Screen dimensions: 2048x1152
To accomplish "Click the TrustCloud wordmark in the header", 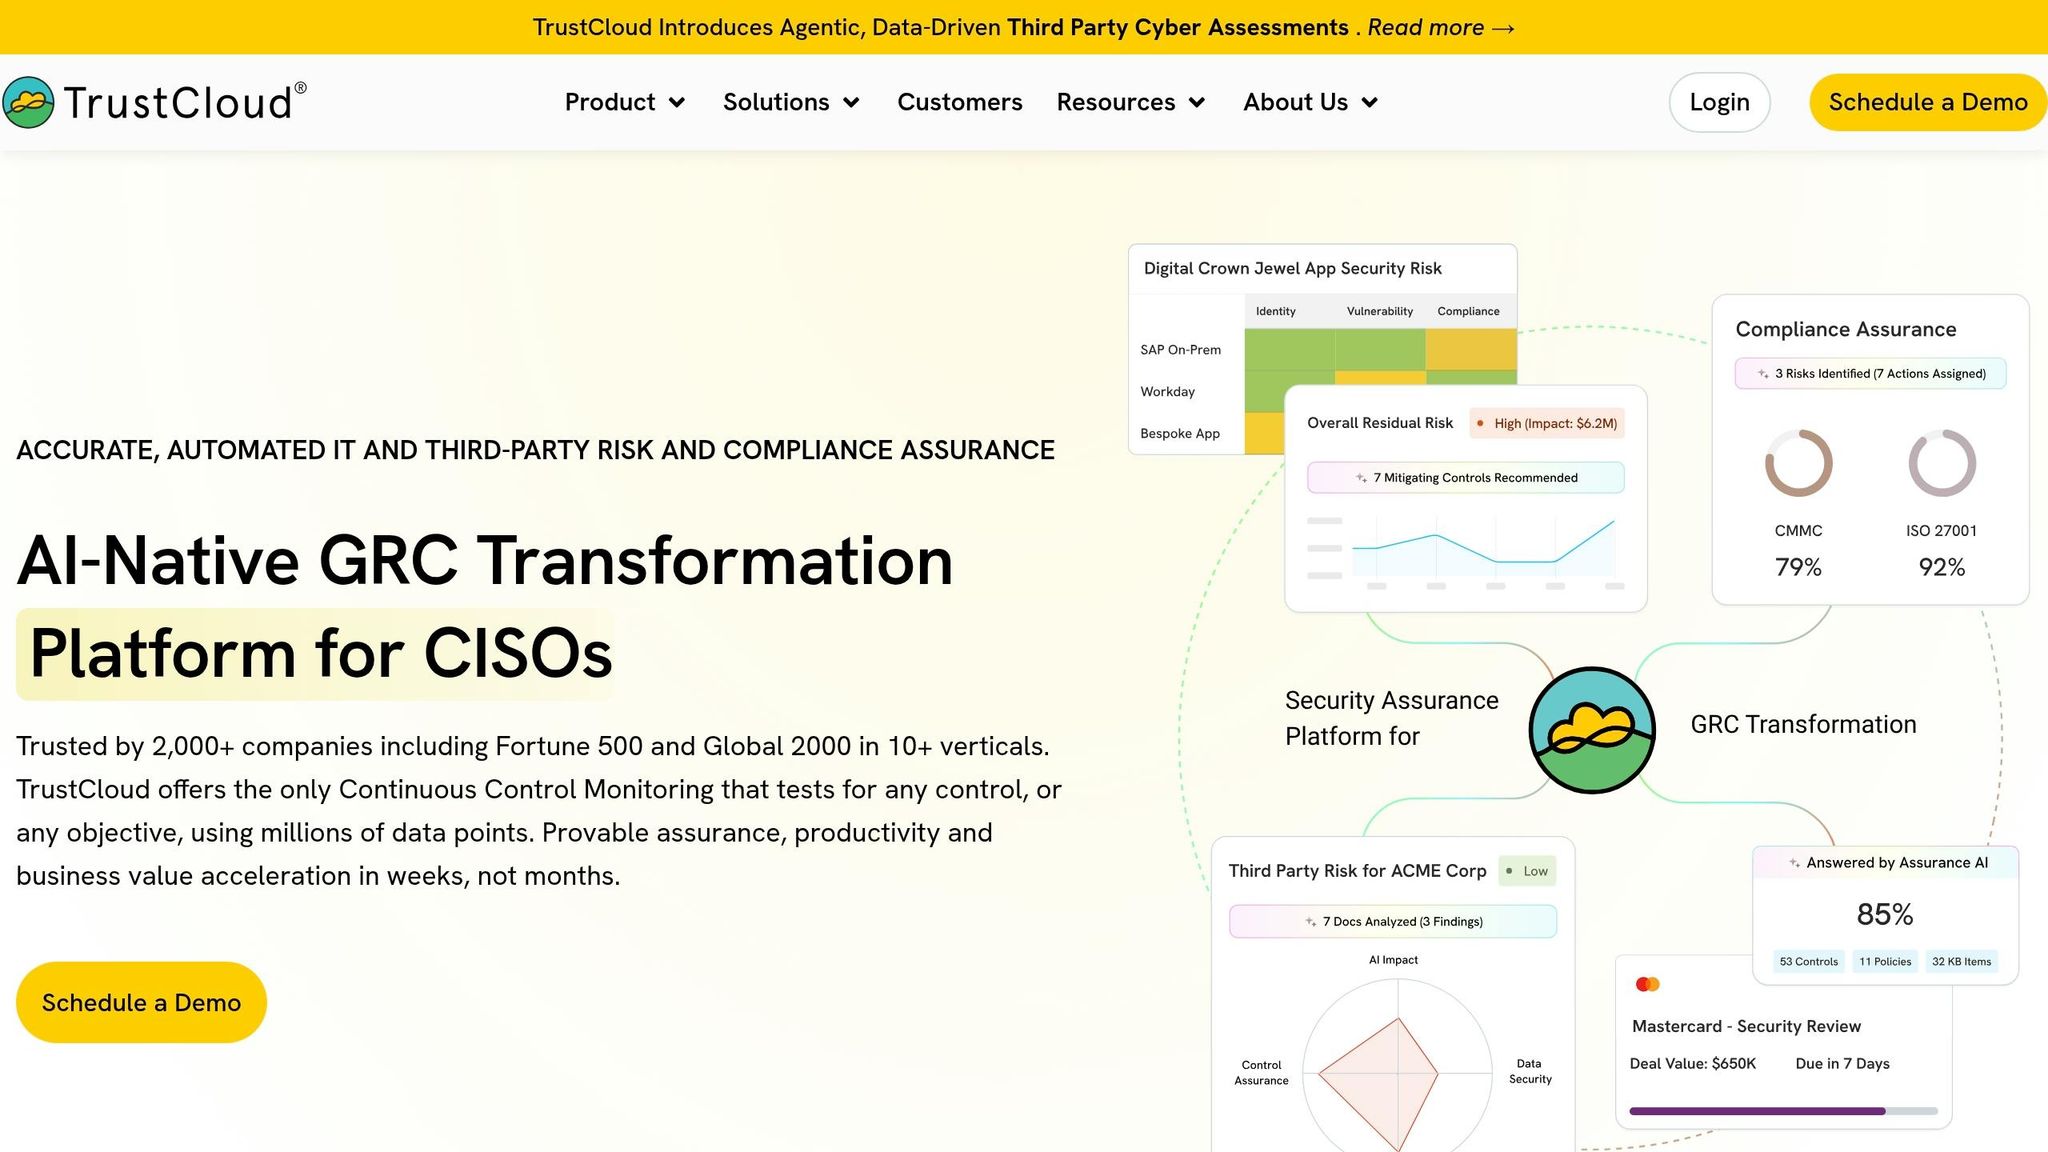I will pyautogui.click(x=185, y=102).
